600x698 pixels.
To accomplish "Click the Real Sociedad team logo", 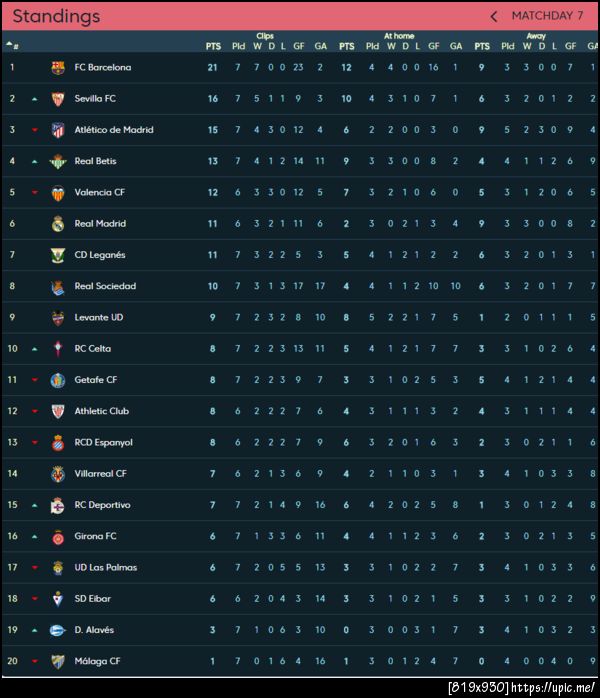I will (58, 286).
